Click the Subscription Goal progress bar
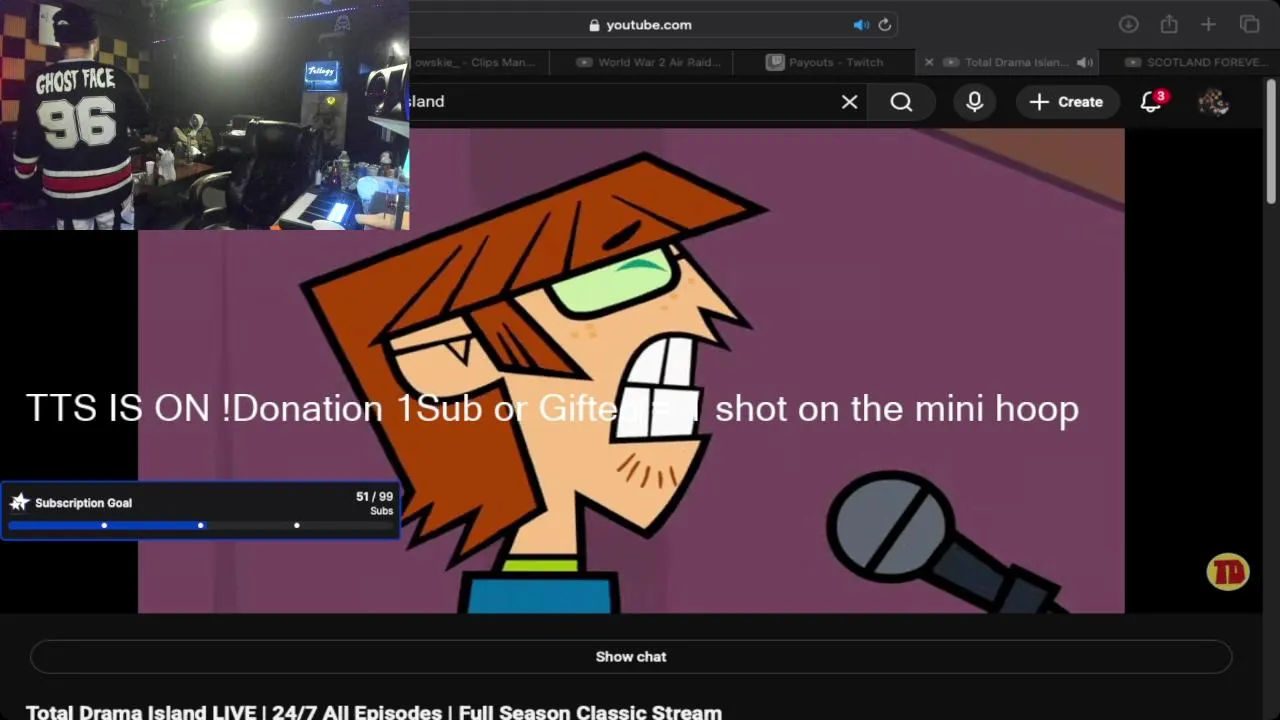The image size is (1280, 720). [x=200, y=525]
